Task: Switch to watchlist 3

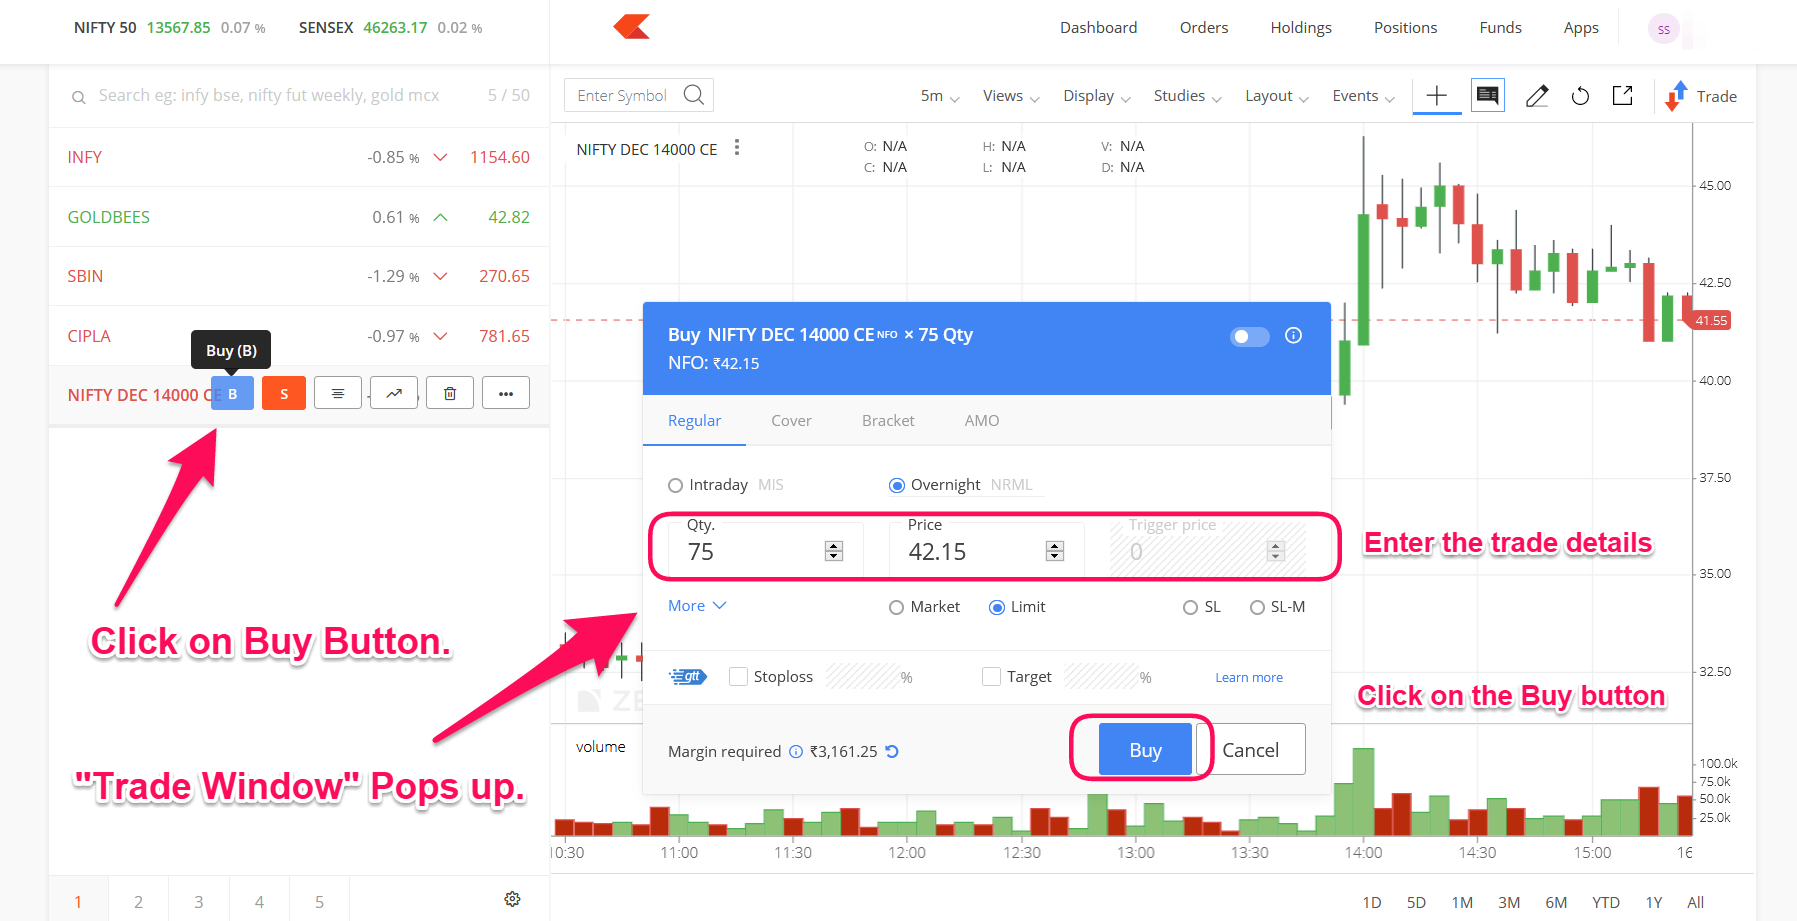Action: pyautogui.click(x=199, y=902)
